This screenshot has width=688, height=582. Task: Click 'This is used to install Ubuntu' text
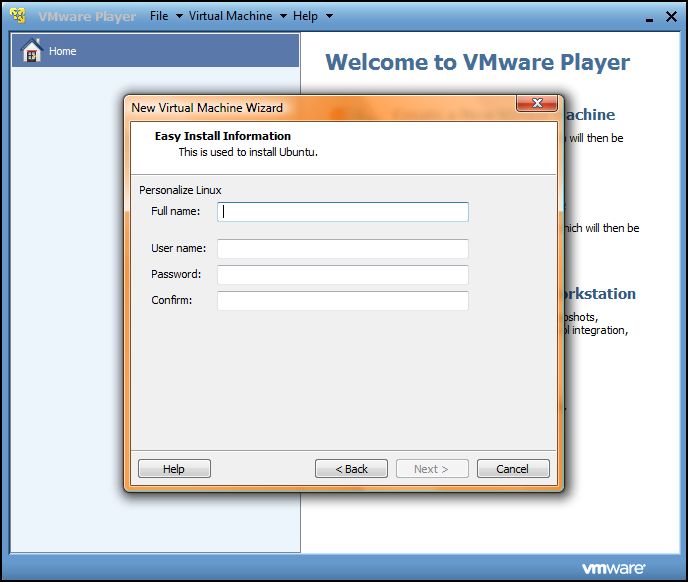coord(248,152)
